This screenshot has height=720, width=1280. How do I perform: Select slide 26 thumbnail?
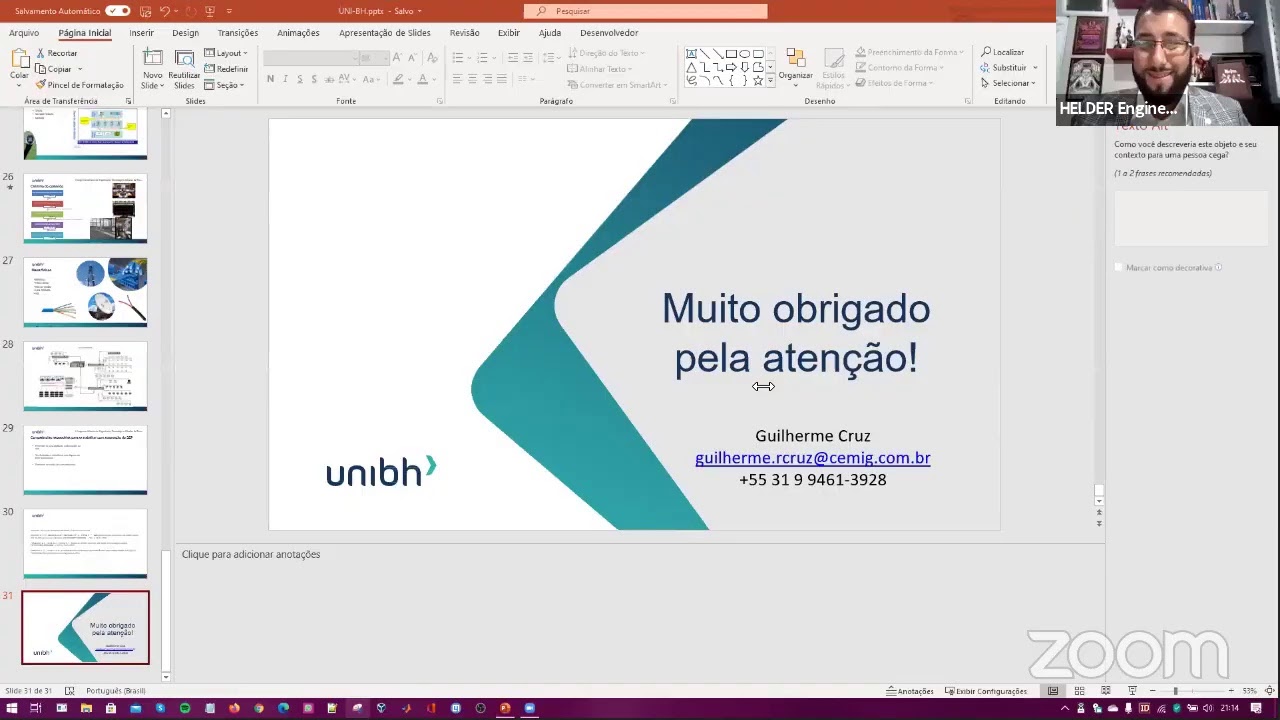[85, 209]
